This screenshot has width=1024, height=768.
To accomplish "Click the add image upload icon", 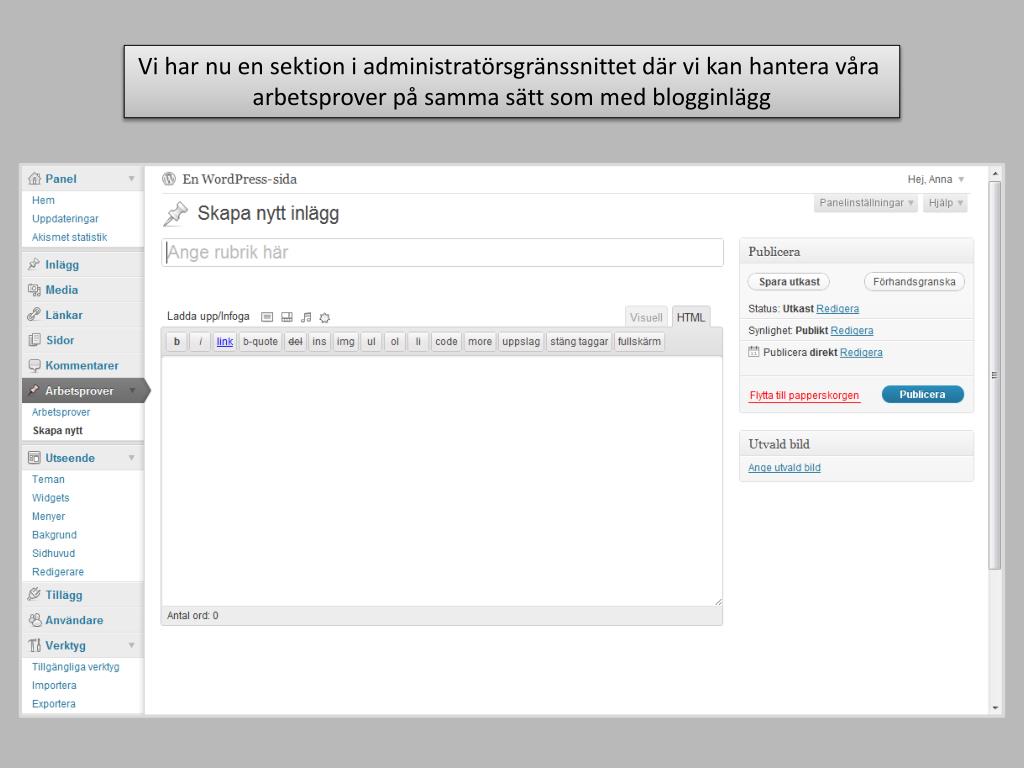I will (267, 317).
